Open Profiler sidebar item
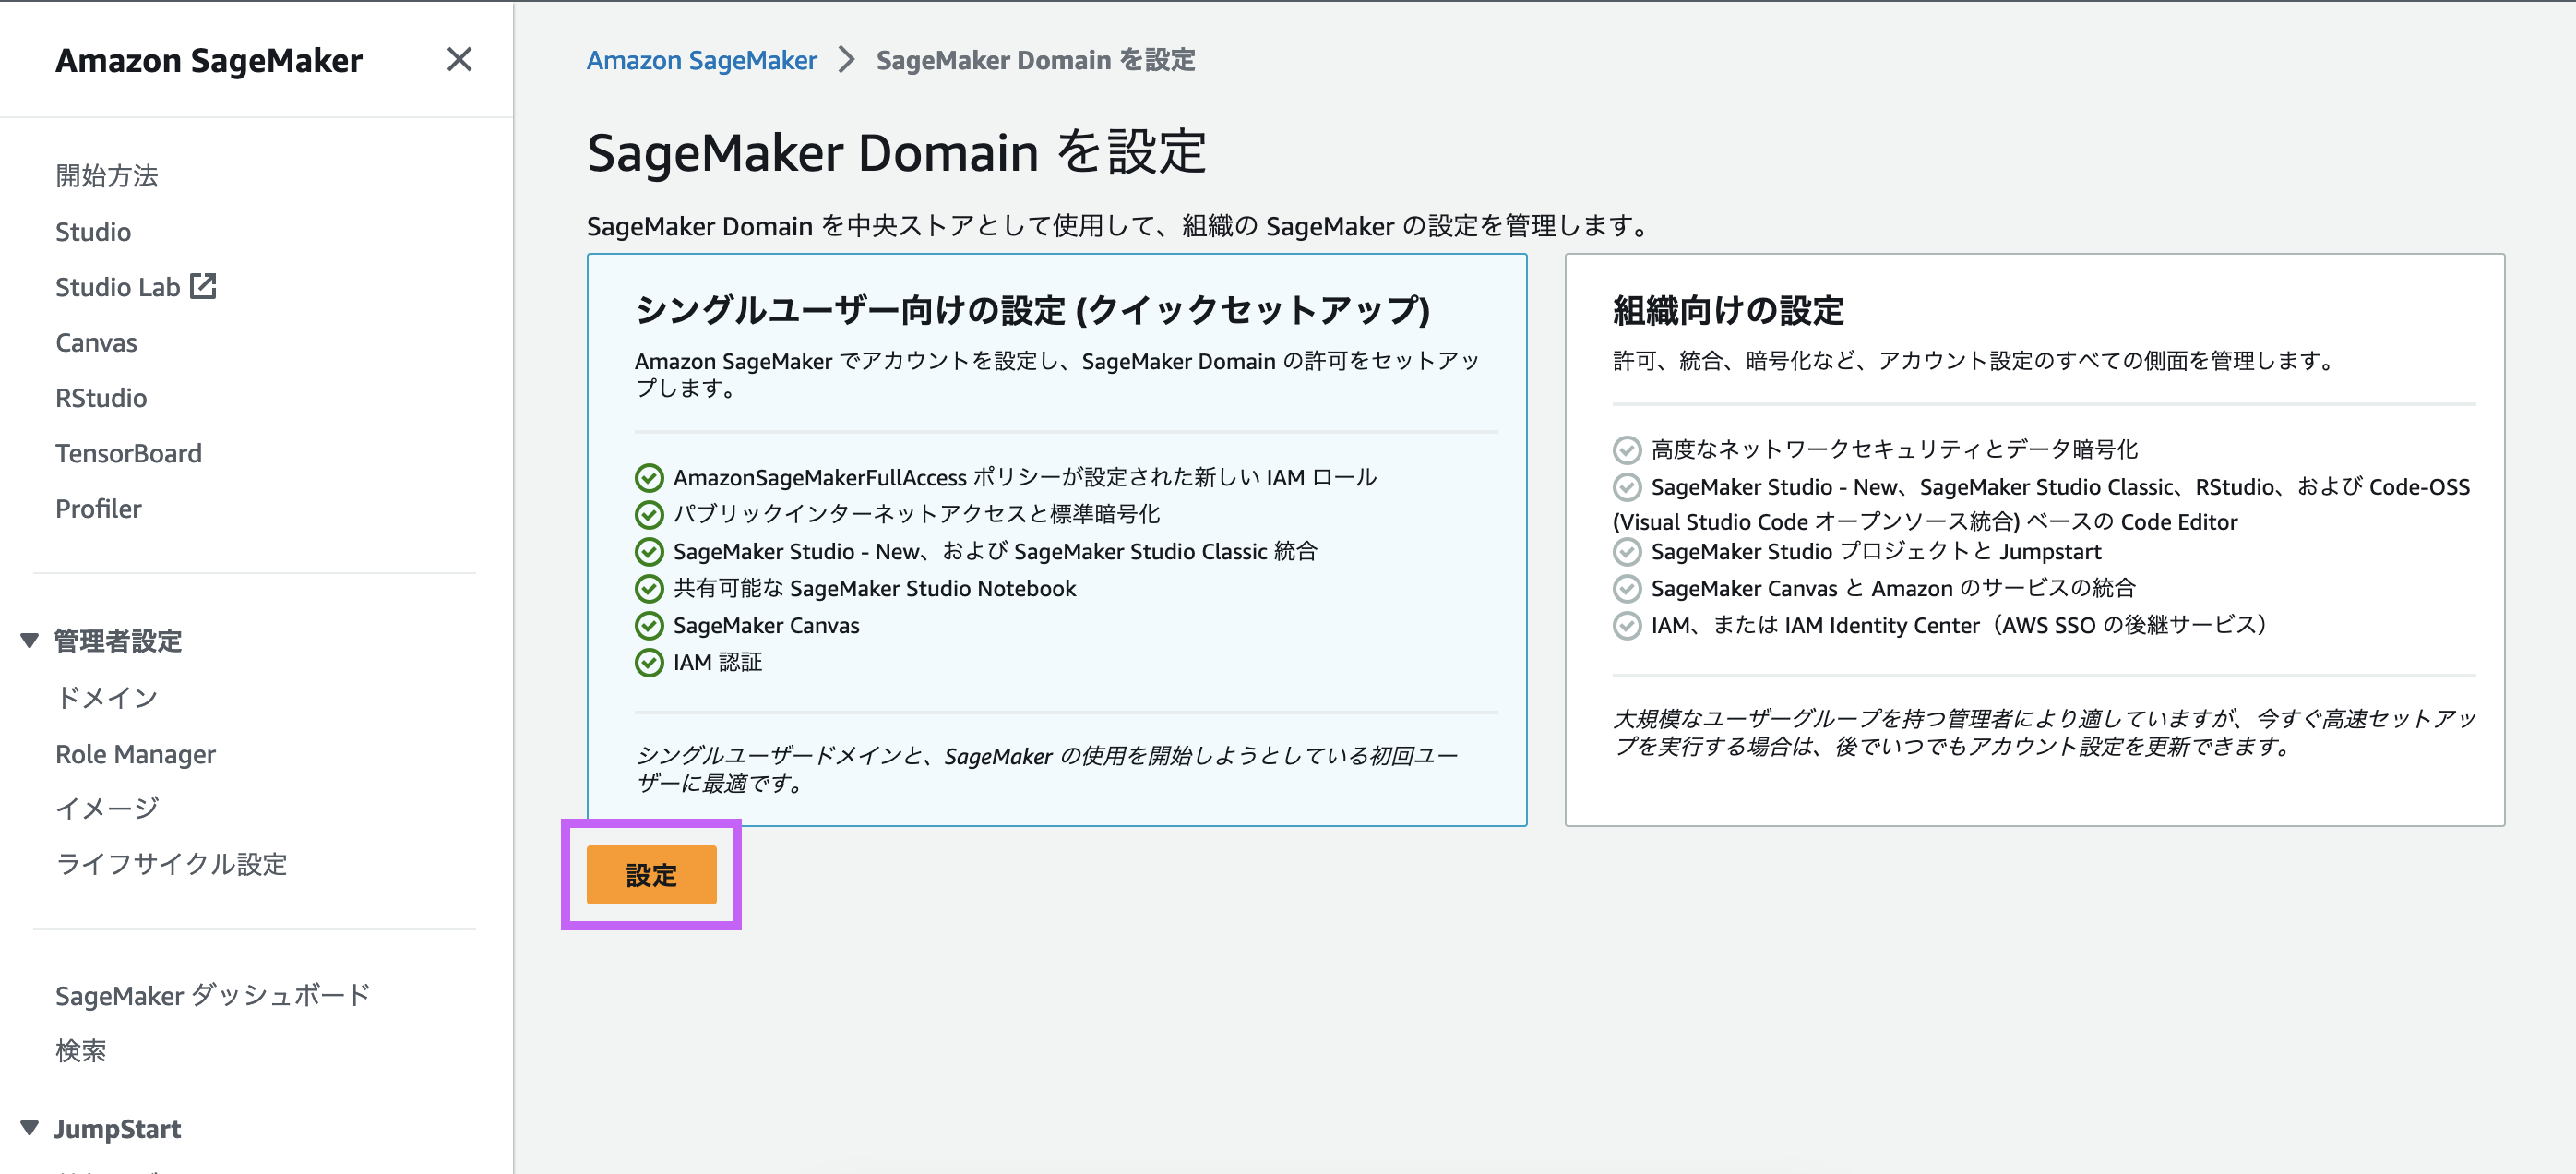Screen dimensions: 2576x1174 [98, 509]
